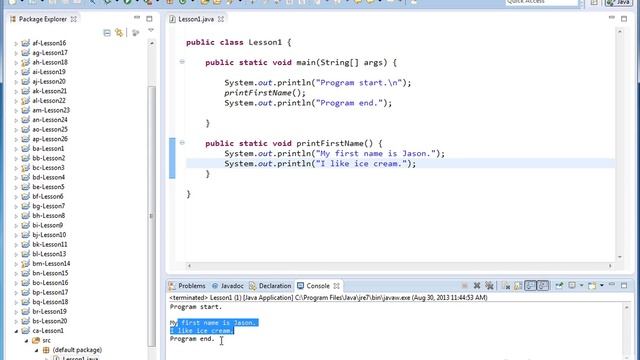This screenshot has height=360, width=640.
Task: Fold the main method in editor
Action: click(x=182, y=62)
